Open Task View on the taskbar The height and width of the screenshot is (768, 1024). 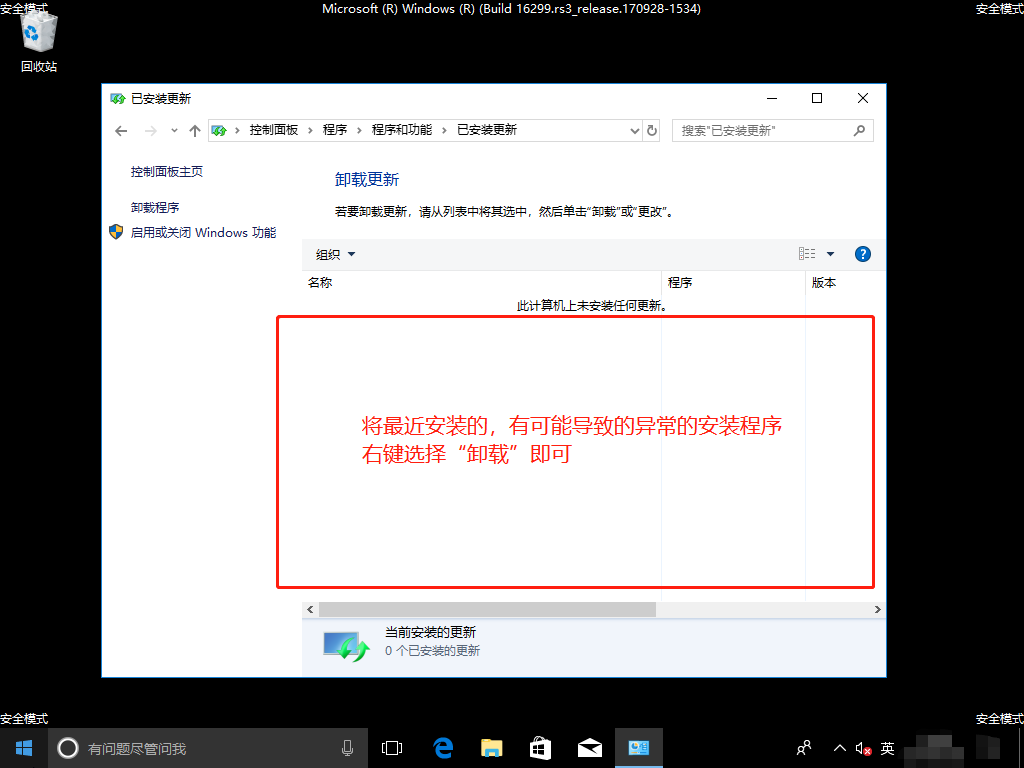(392, 748)
